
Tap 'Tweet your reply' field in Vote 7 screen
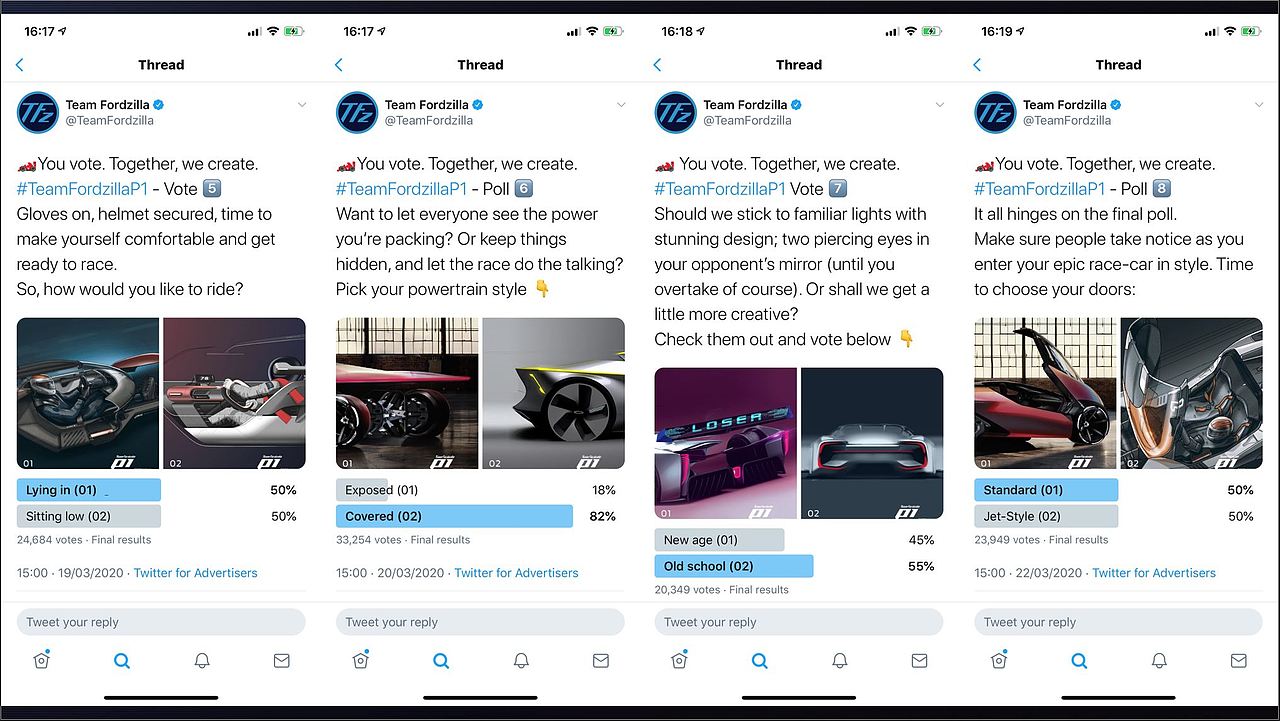(x=799, y=622)
